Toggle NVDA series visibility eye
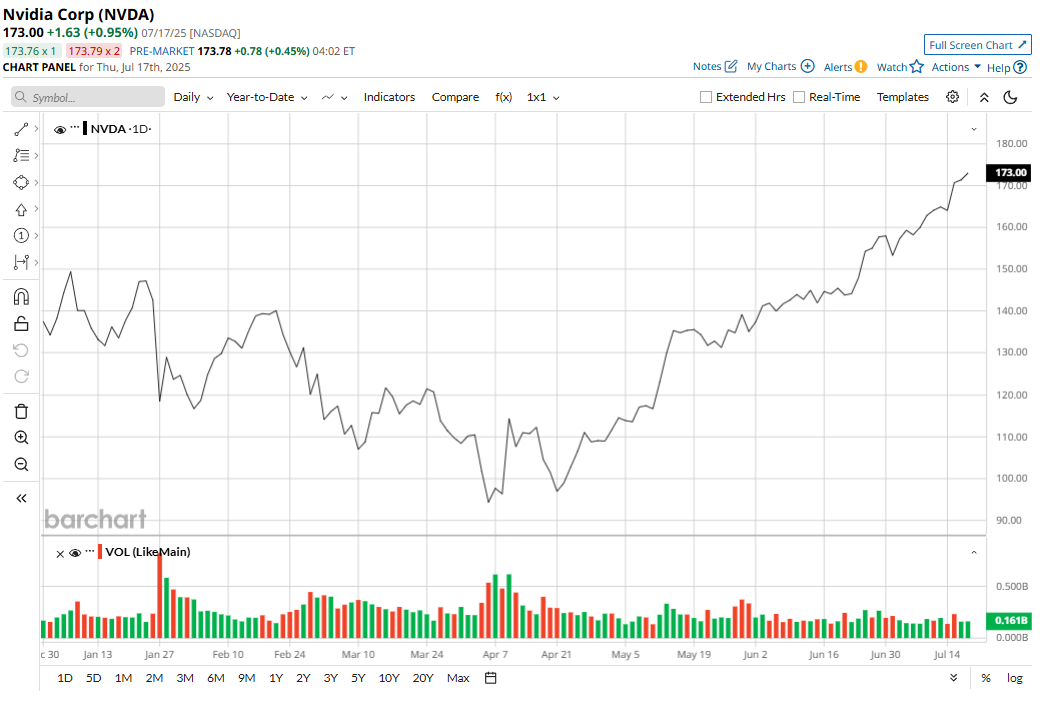This screenshot has width=1055, height=718. pyautogui.click(x=60, y=129)
